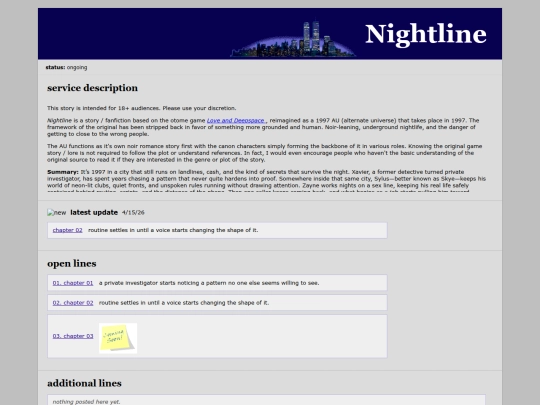Open the 01. chapter 01 link
This screenshot has width=540, height=405.
(x=73, y=283)
